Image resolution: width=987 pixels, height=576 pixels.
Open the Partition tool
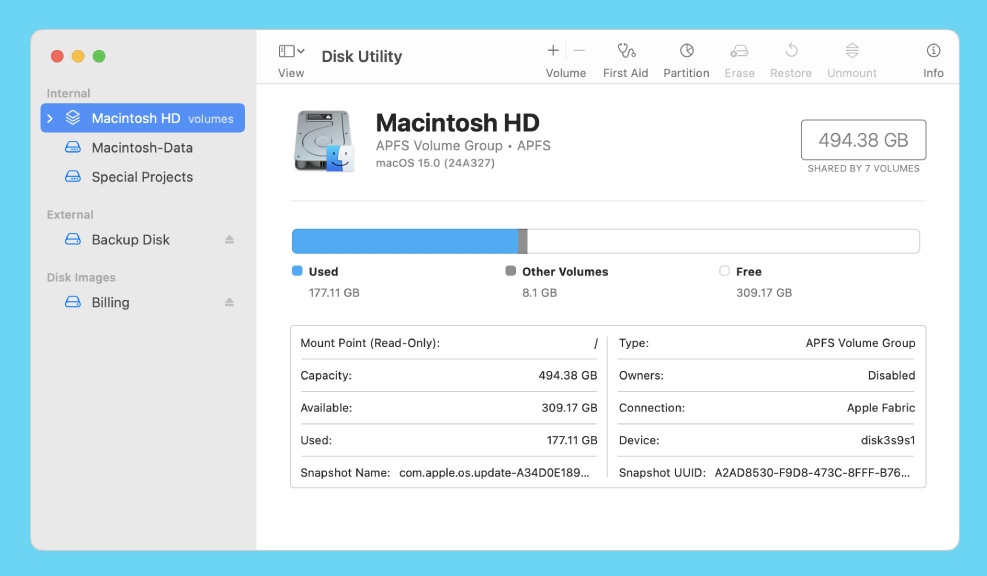686,57
